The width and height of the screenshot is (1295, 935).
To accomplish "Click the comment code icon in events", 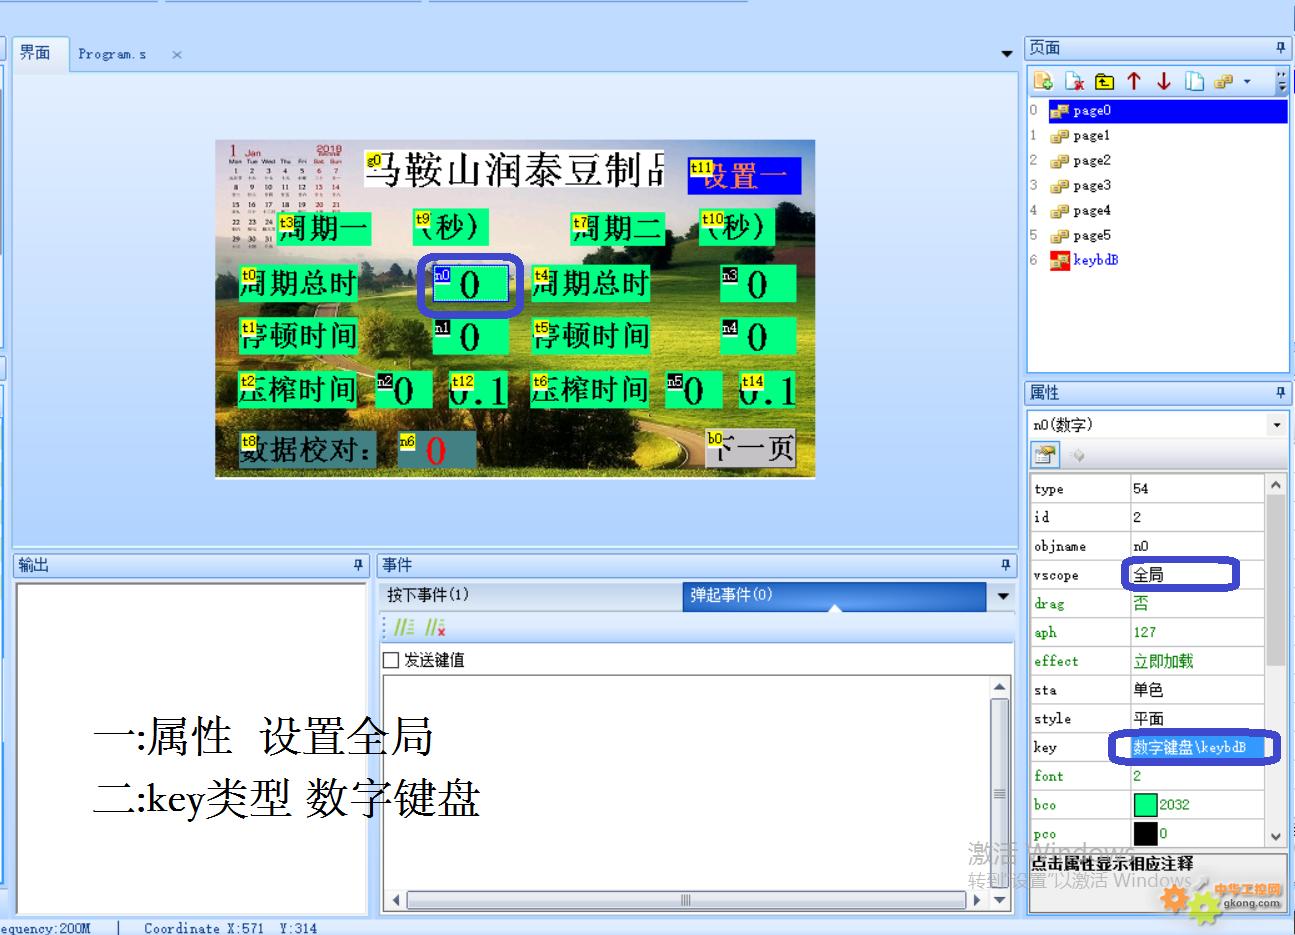I will 404,627.
